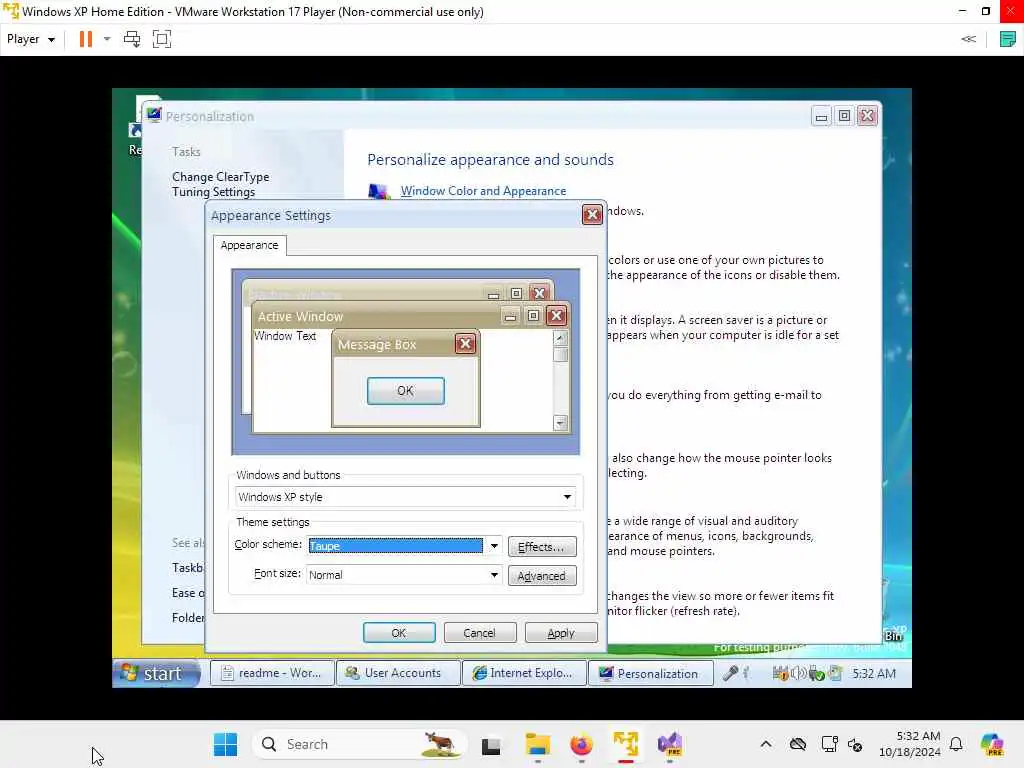The width and height of the screenshot is (1024, 768).
Task: Click the Inactive Window preview close icon
Action: (x=539, y=293)
